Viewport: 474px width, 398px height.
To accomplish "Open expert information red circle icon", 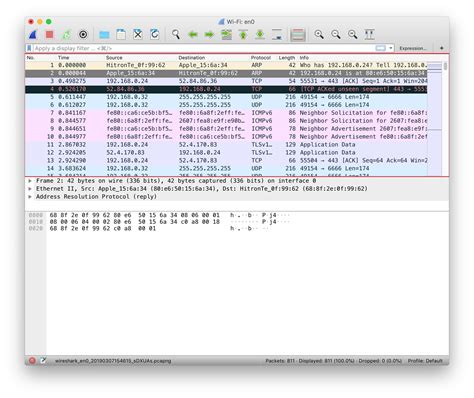I will (32, 361).
